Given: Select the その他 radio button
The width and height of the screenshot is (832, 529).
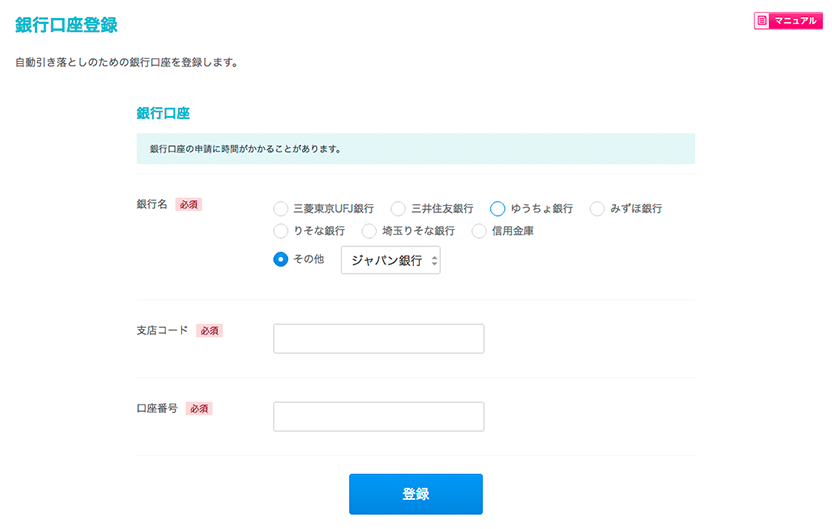Looking at the screenshot, I should click(281, 259).
